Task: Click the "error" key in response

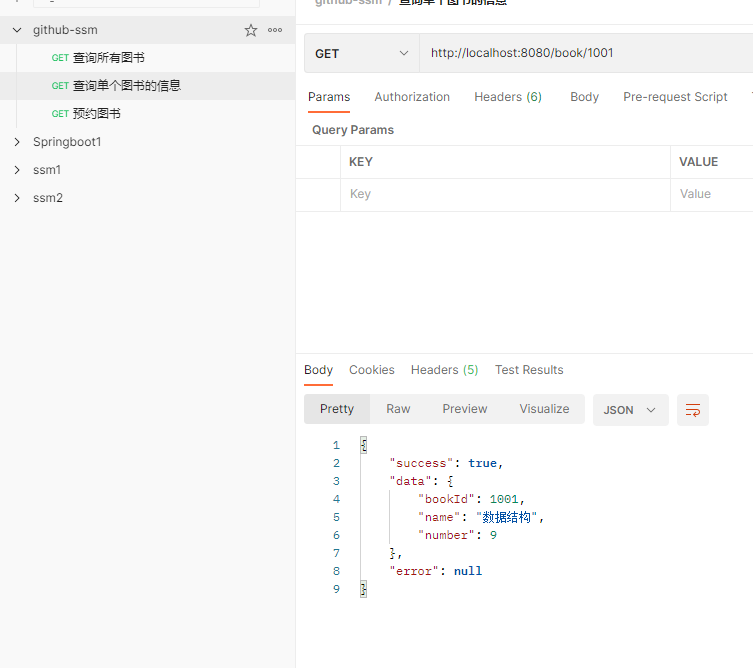Action: (414, 571)
